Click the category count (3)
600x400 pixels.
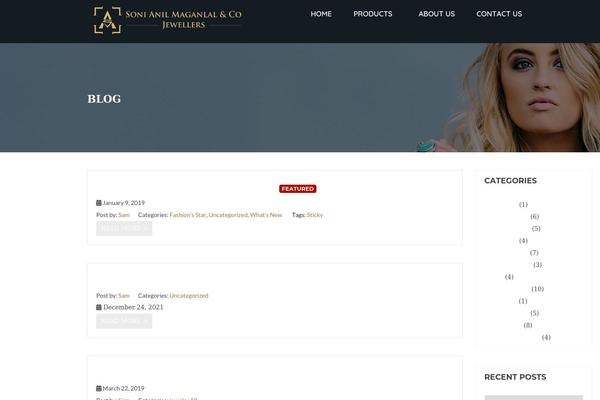click(538, 265)
